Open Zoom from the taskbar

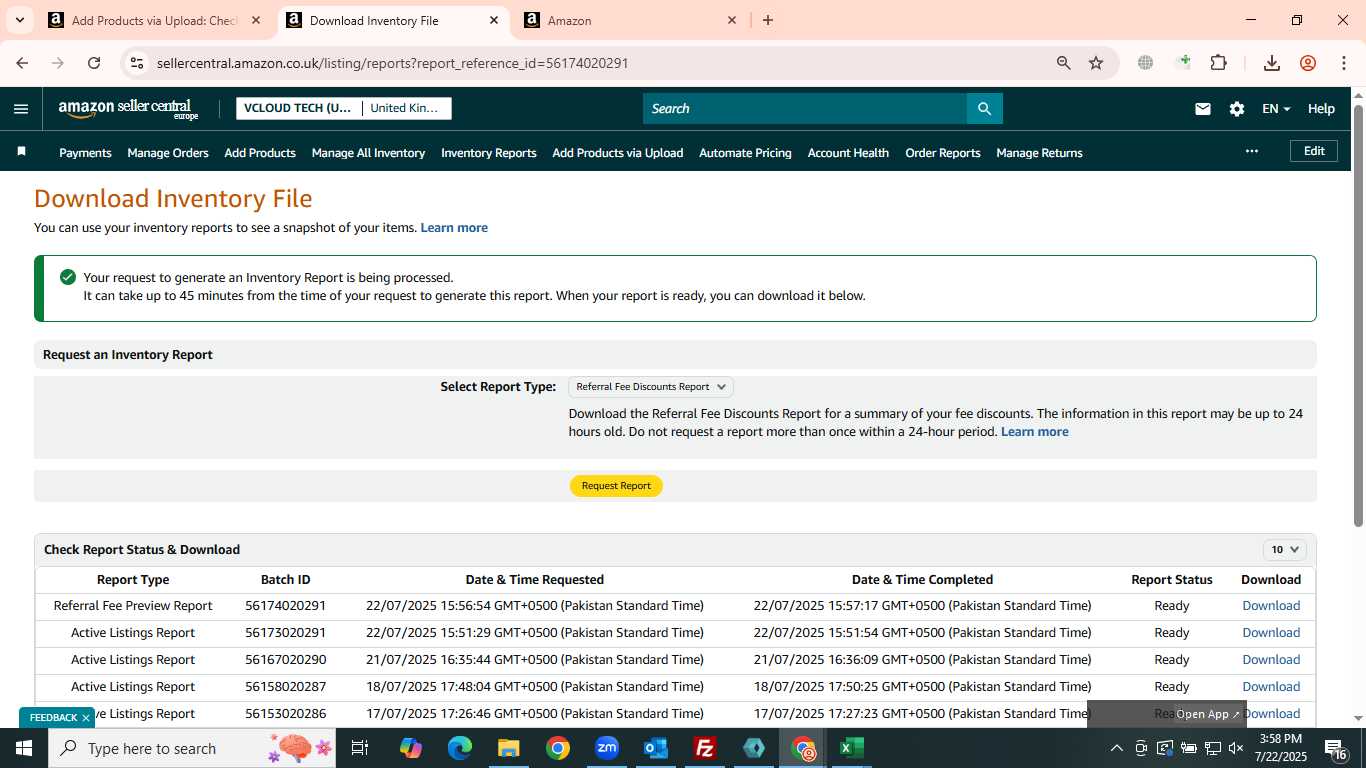click(x=607, y=748)
